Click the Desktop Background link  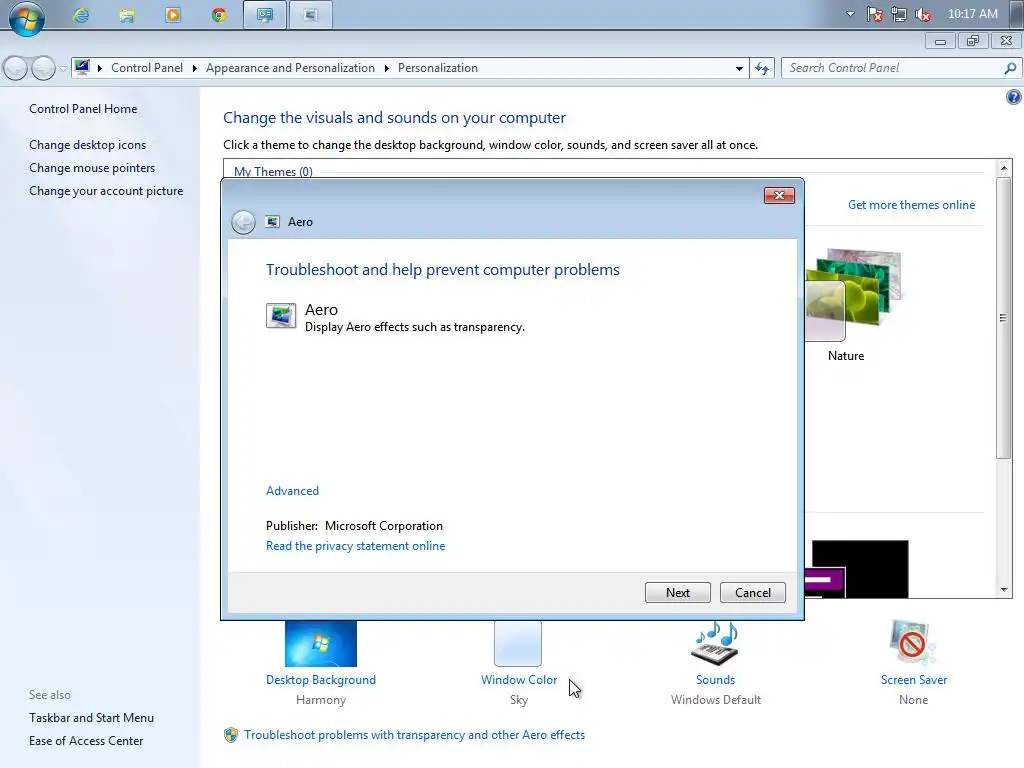click(321, 680)
